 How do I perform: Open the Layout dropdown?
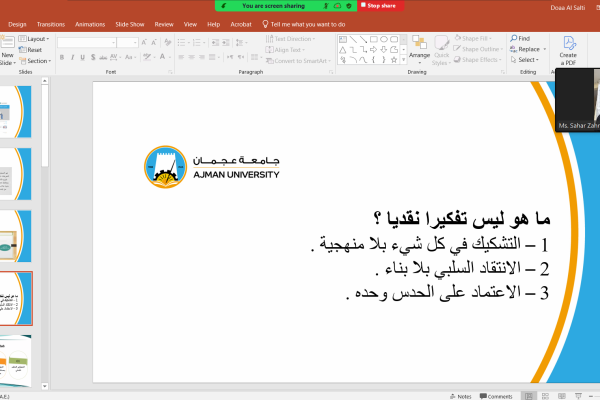34,39
